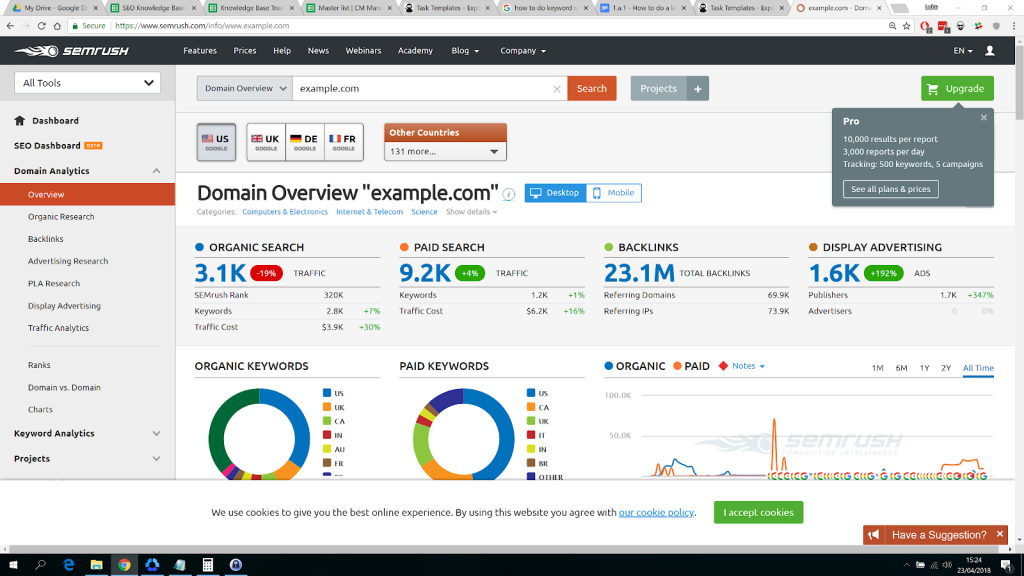This screenshot has height=576, width=1024.
Task: Open the user account icon
Action: (x=990, y=51)
